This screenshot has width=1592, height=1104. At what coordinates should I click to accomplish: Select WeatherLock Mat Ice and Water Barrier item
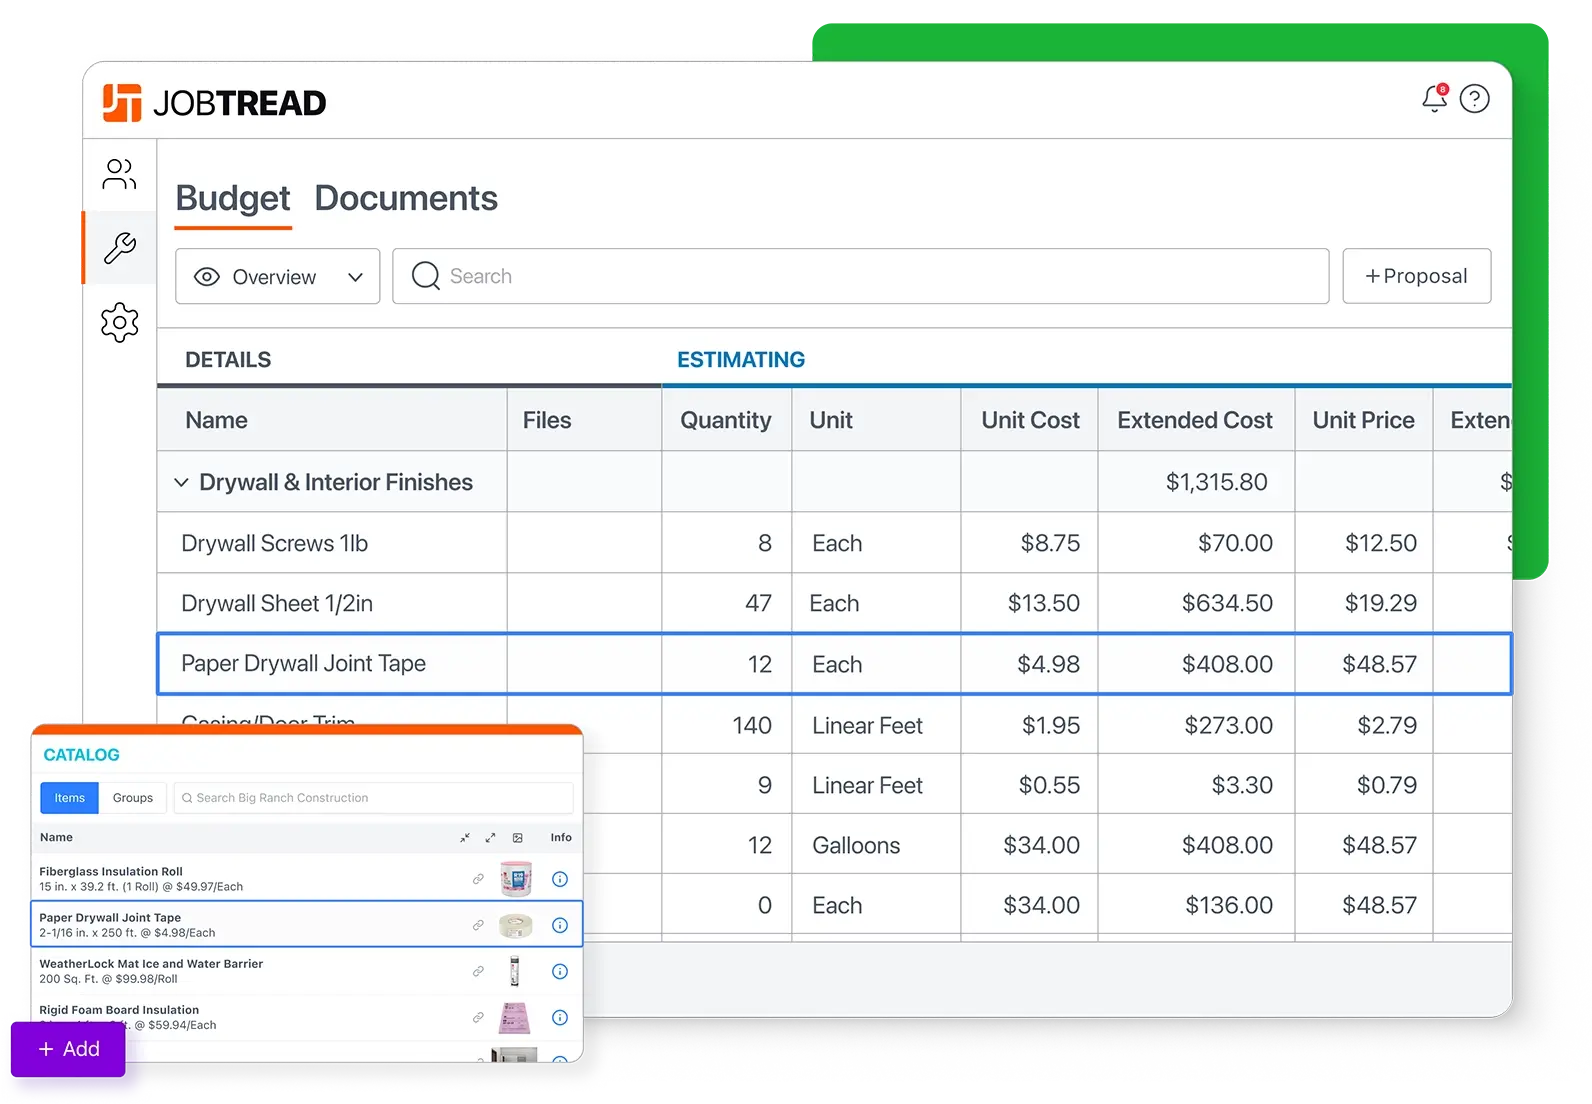306,971
